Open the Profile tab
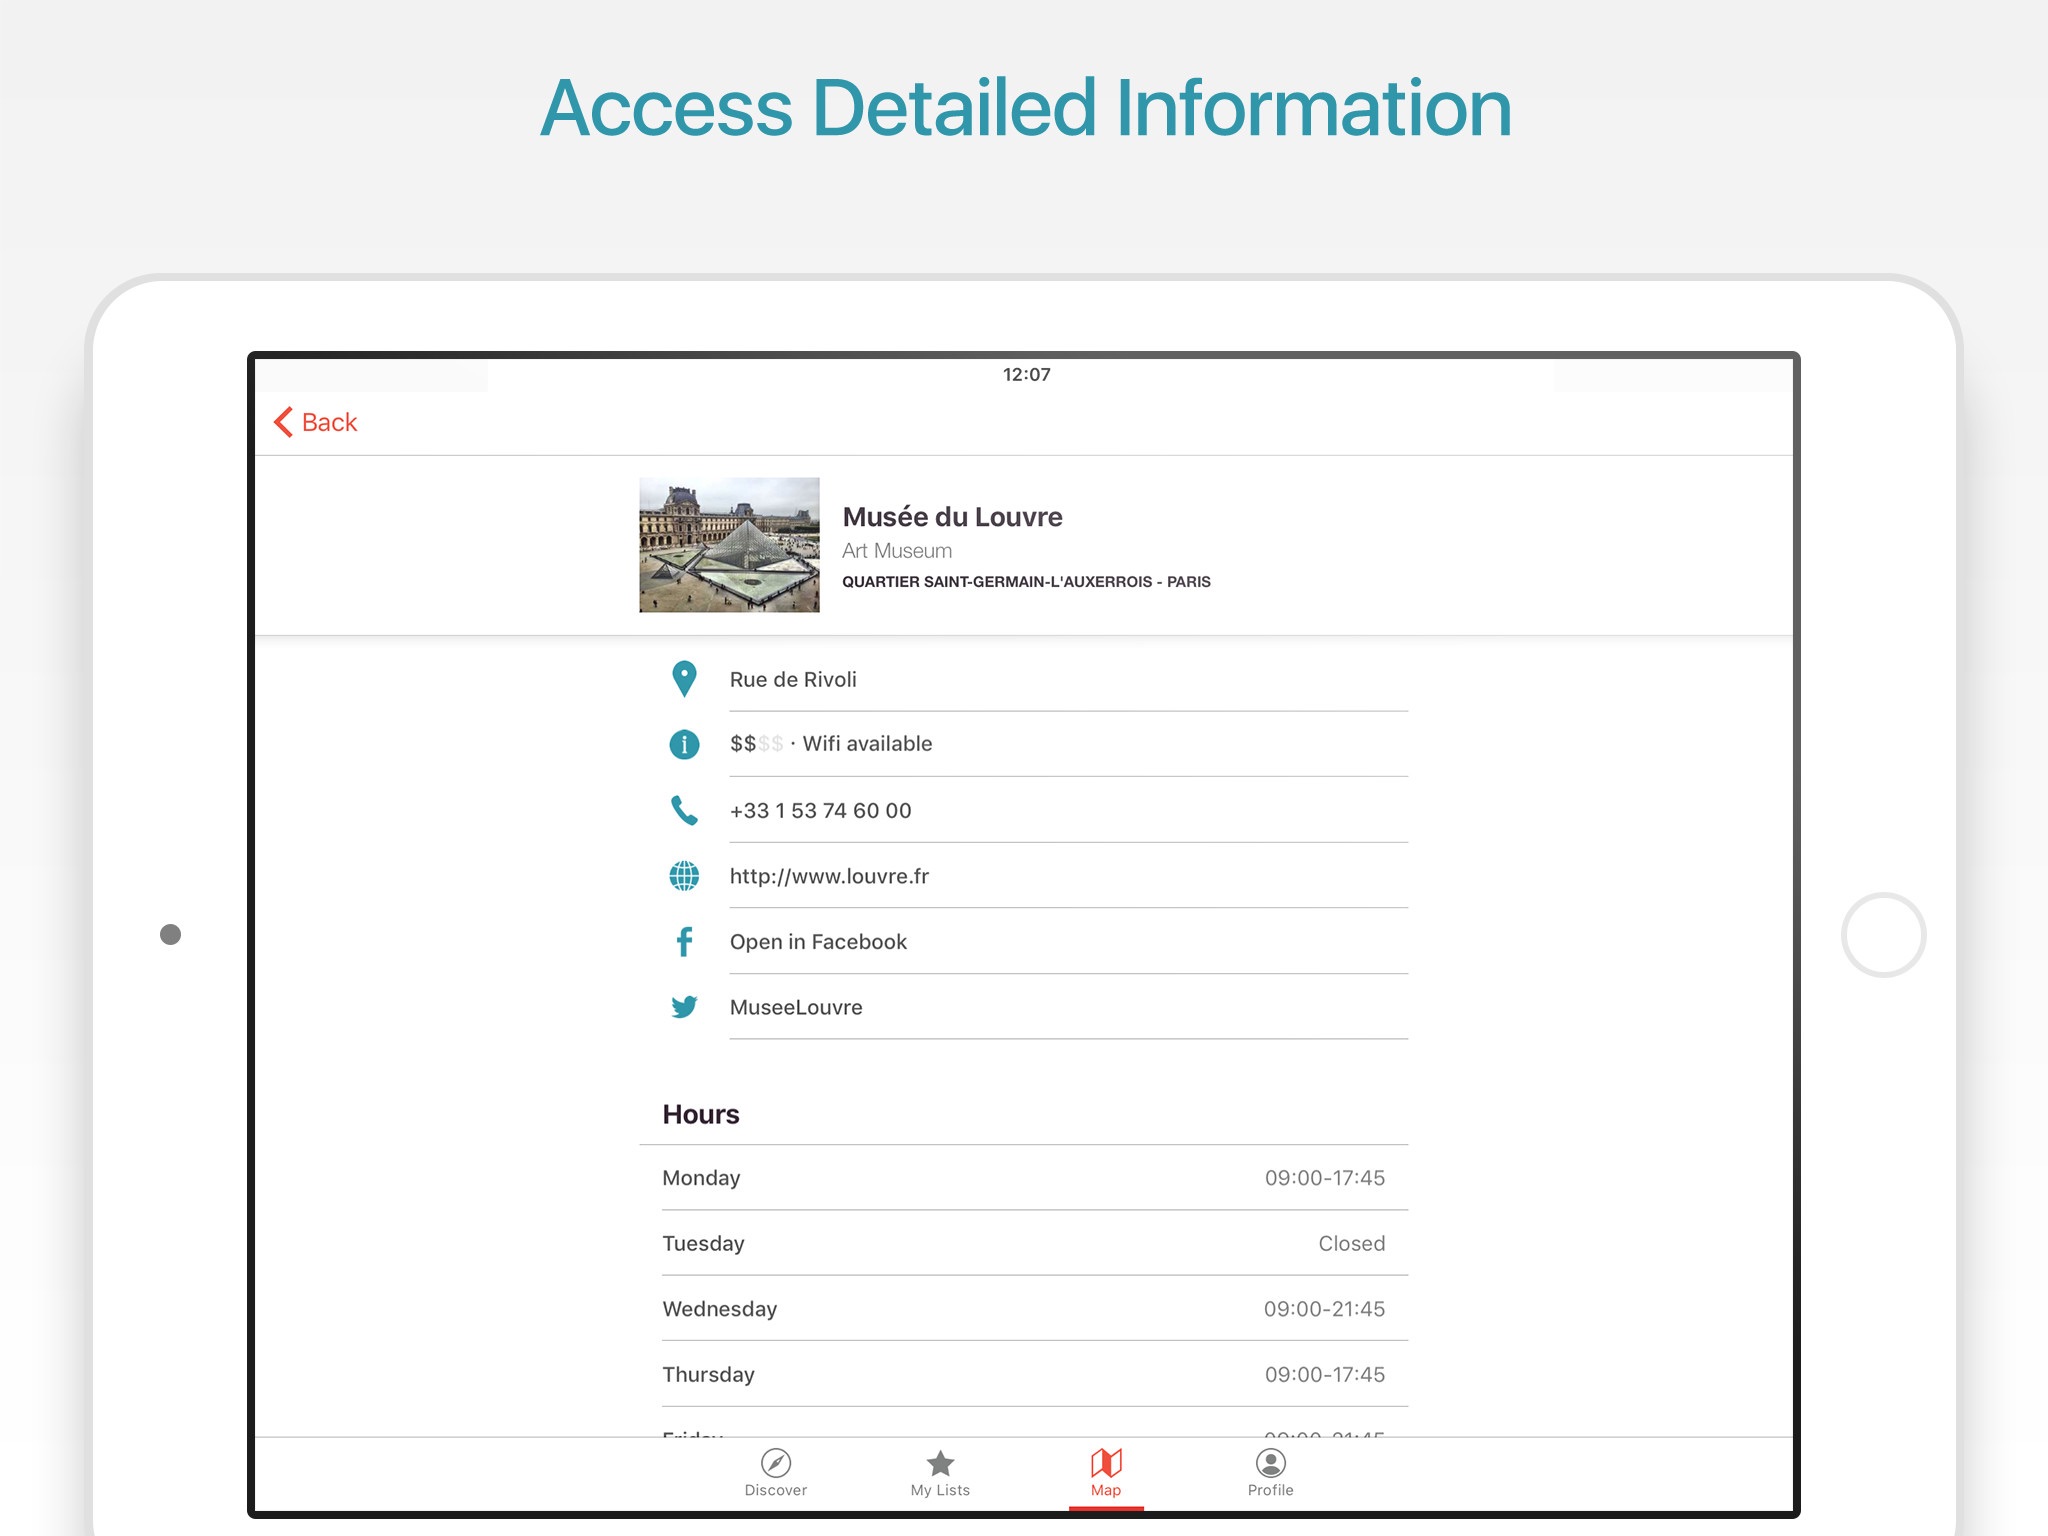The height and width of the screenshot is (1536, 2048). click(x=1270, y=1472)
